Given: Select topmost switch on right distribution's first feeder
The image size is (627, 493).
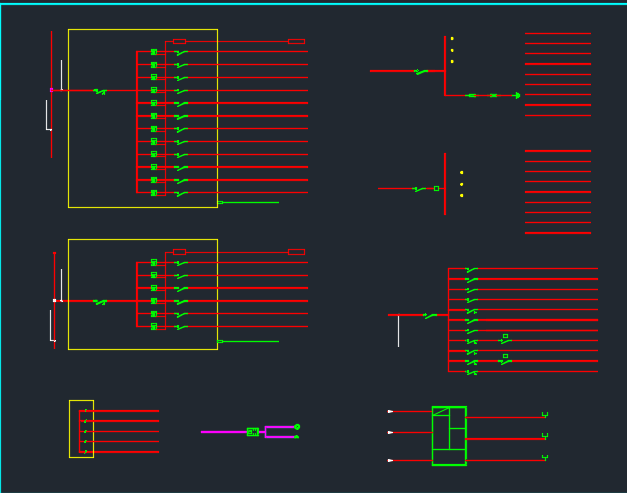Looking at the screenshot, I should (x=471, y=270).
